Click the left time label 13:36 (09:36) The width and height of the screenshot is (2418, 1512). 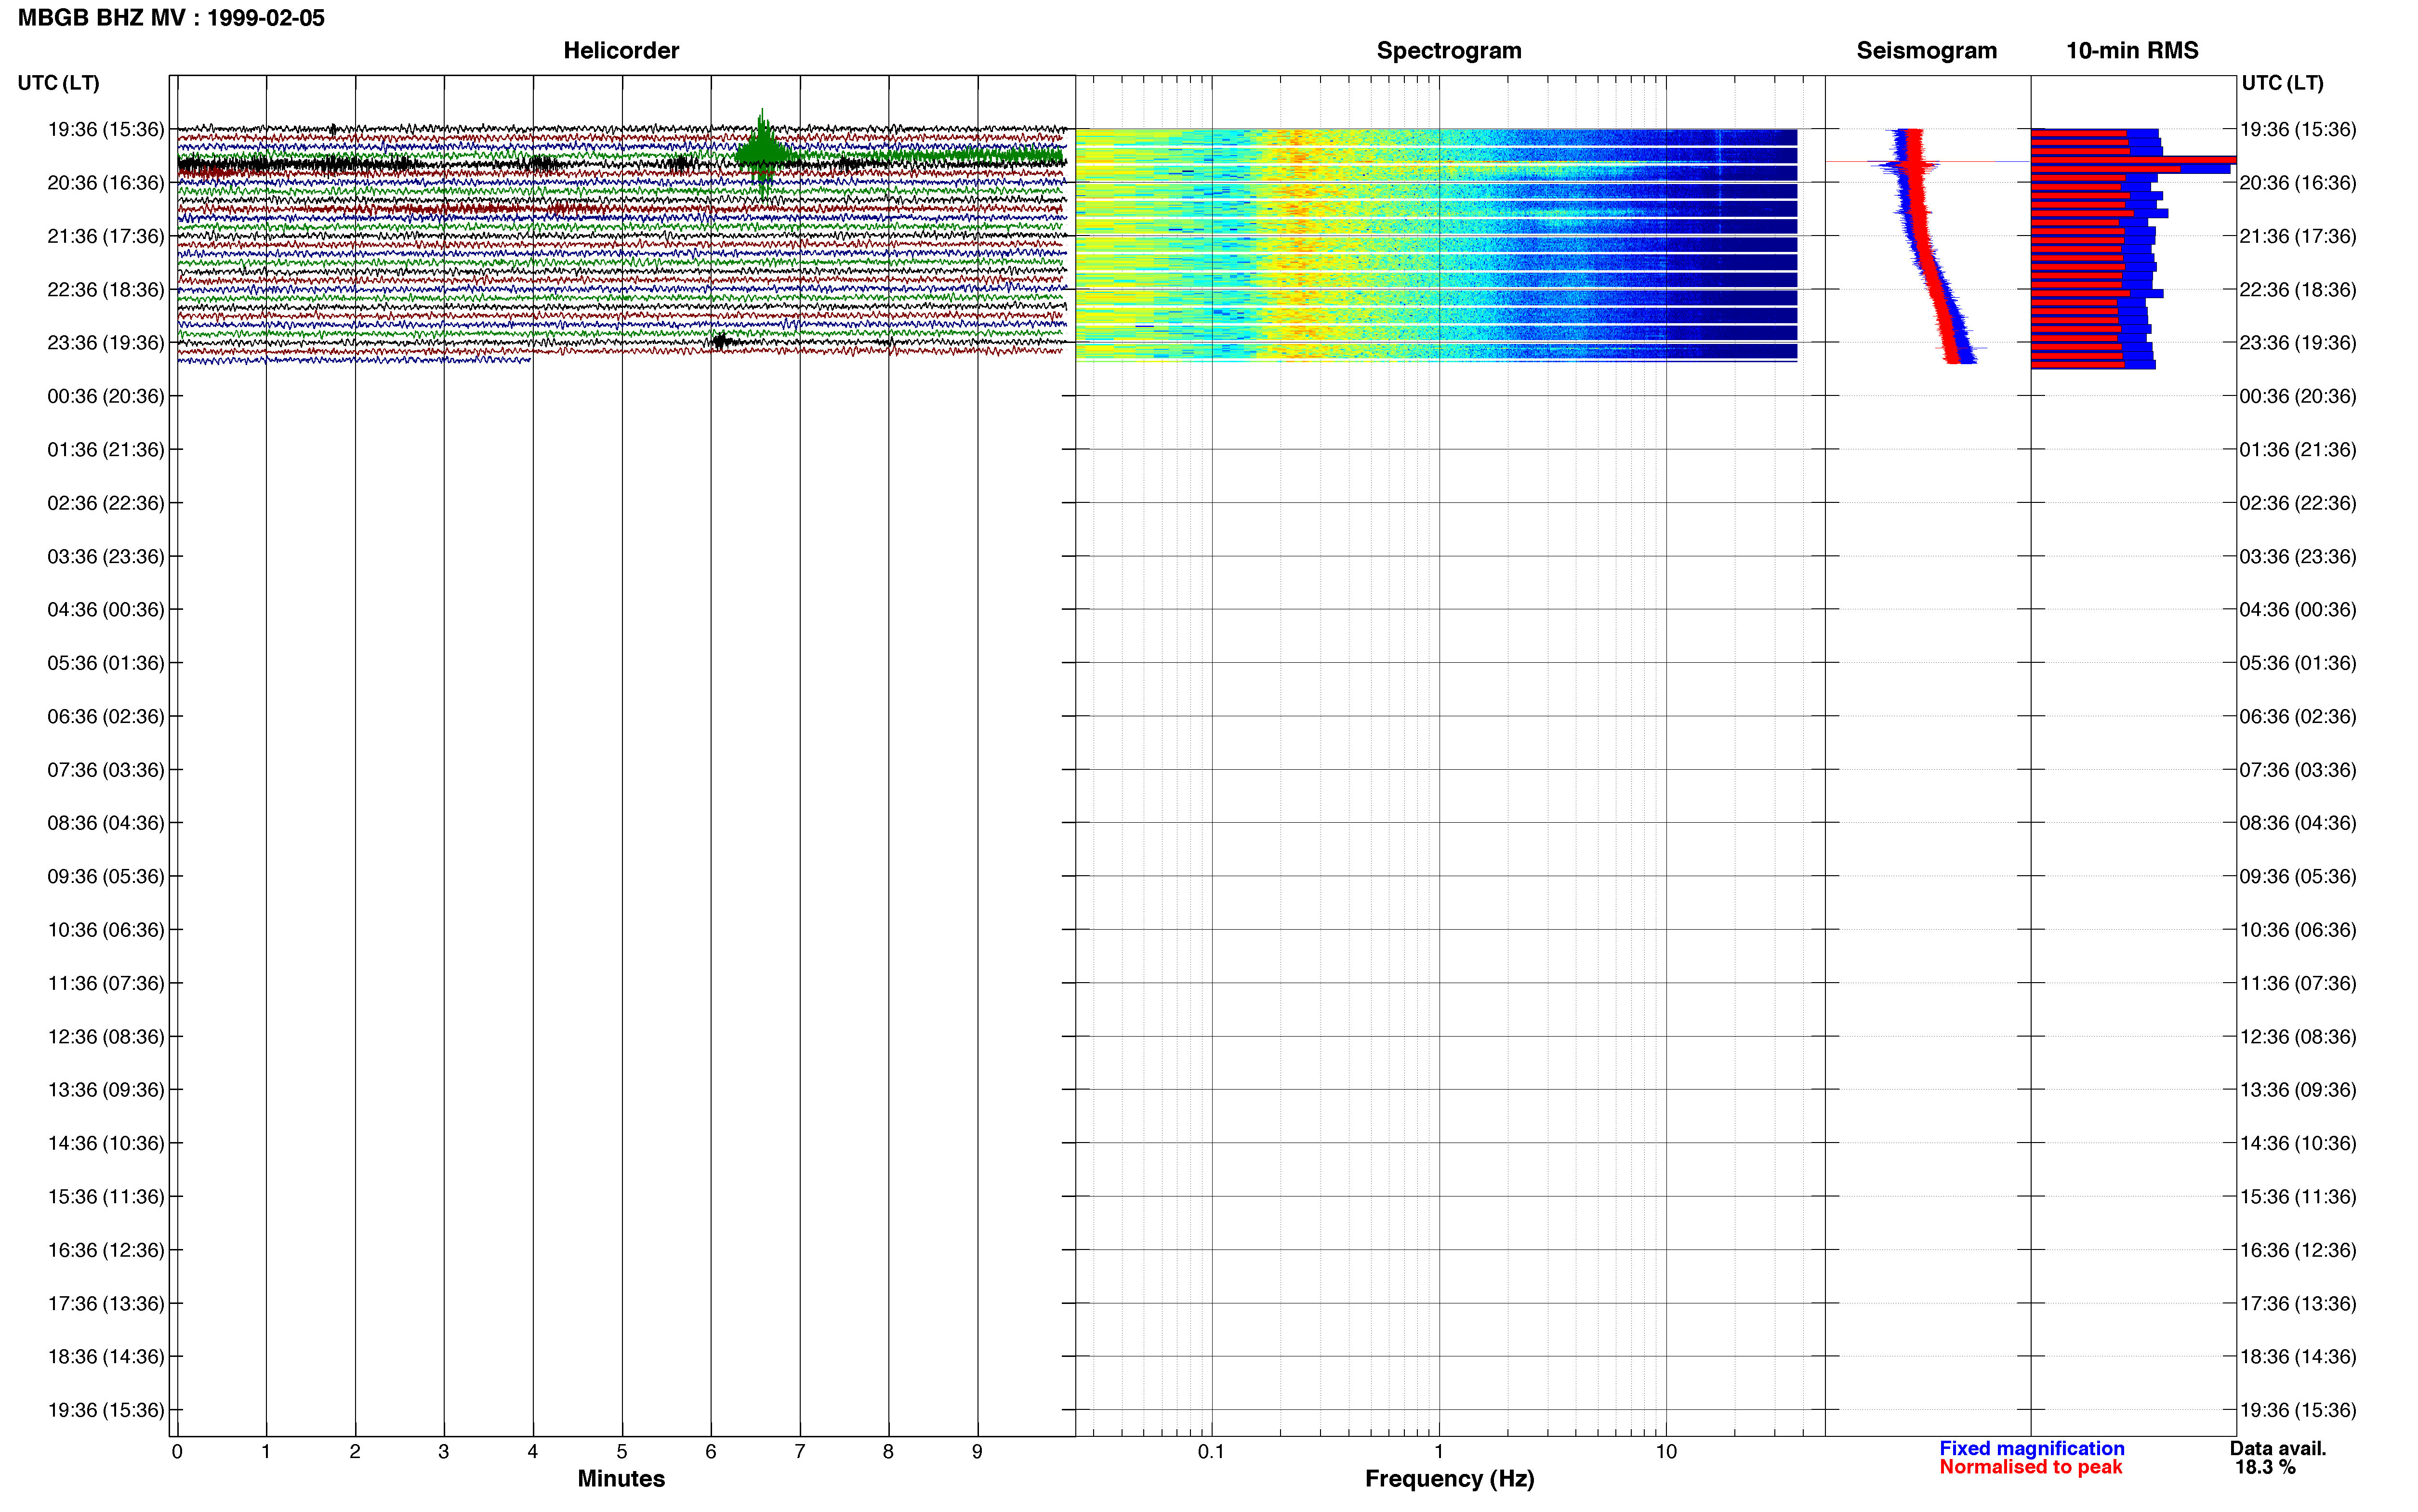106,1090
